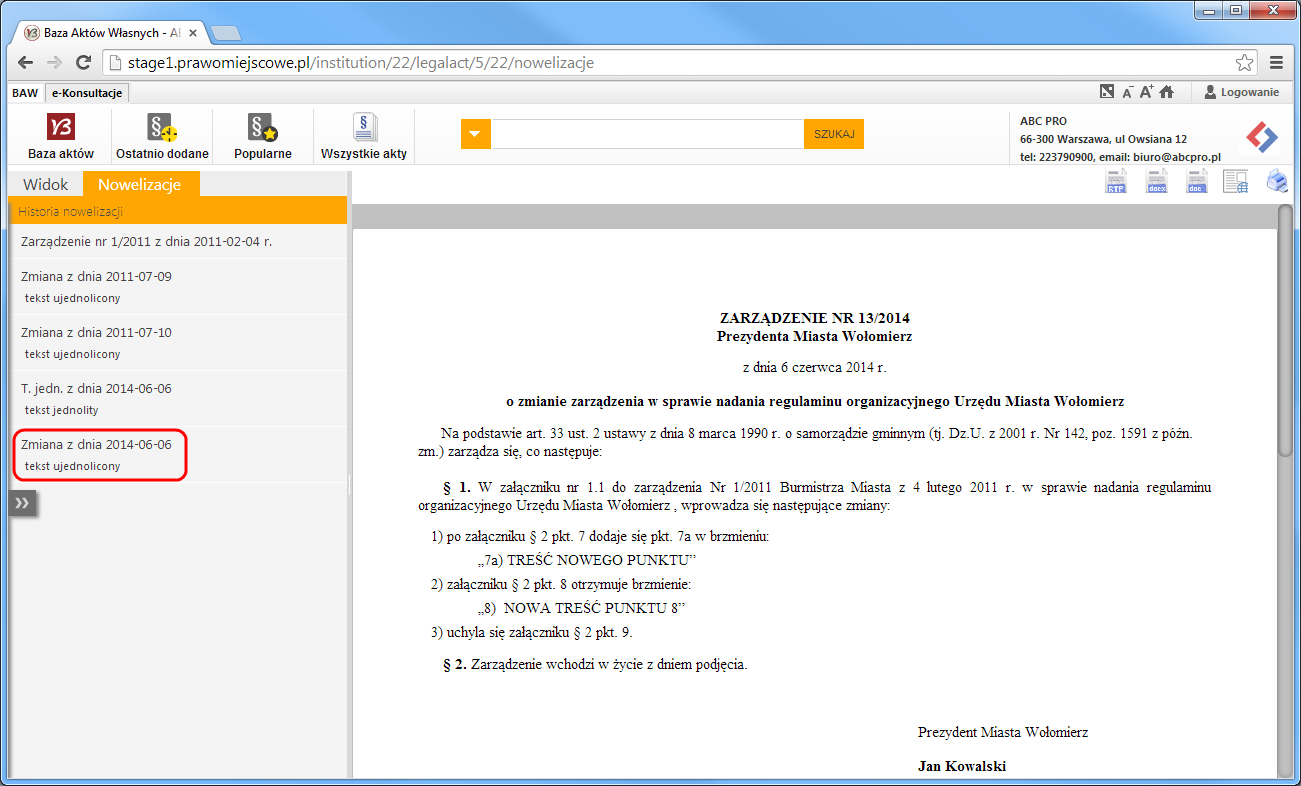Image resolution: width=1301 pixels, height=786 pixels.
Task: Expand side panel with double chevron
Action: tap(23, 504)
